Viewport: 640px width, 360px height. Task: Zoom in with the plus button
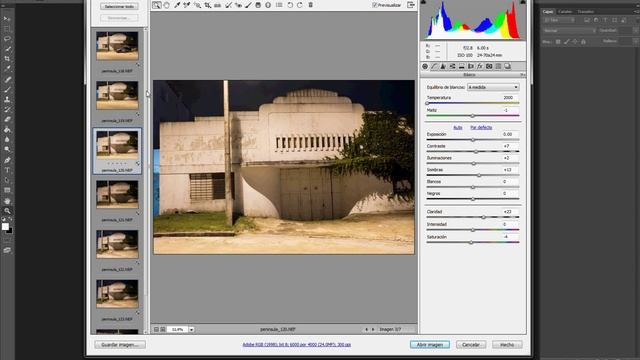click(163, 329)
